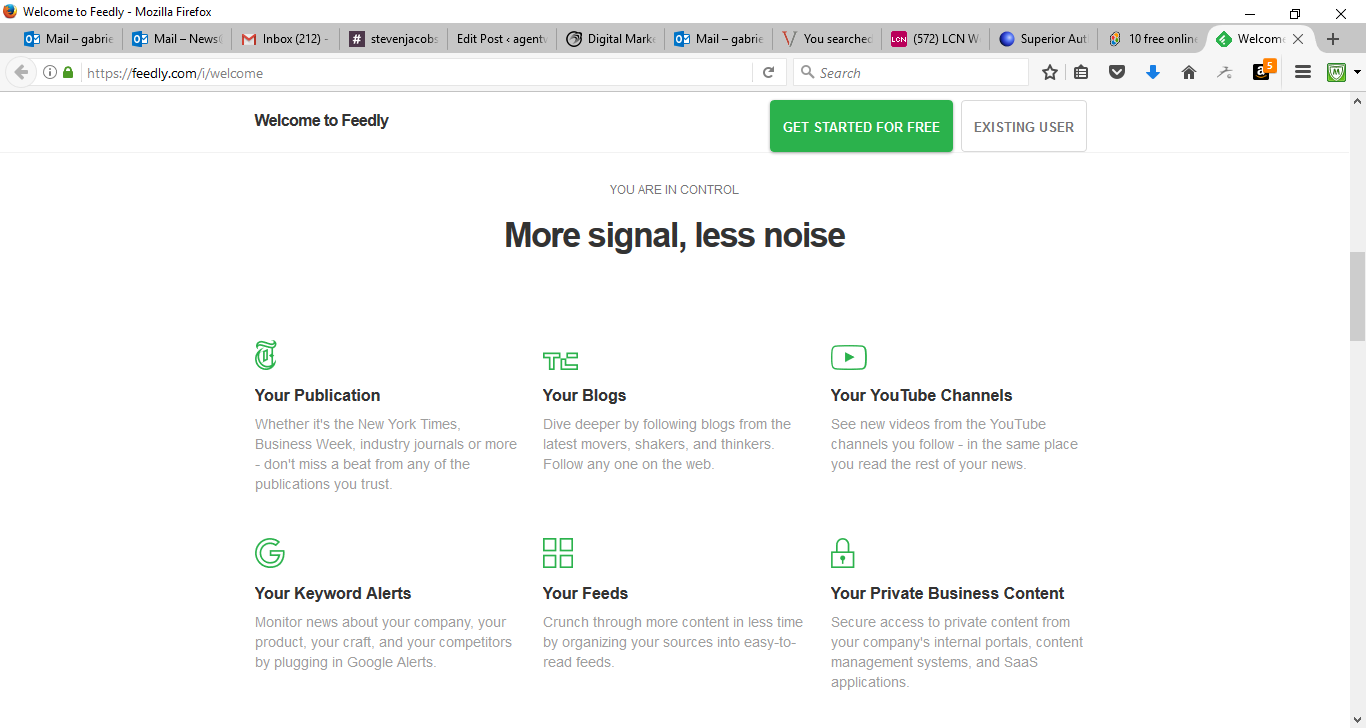Click Your Private Business Content heading

point(947,593)
